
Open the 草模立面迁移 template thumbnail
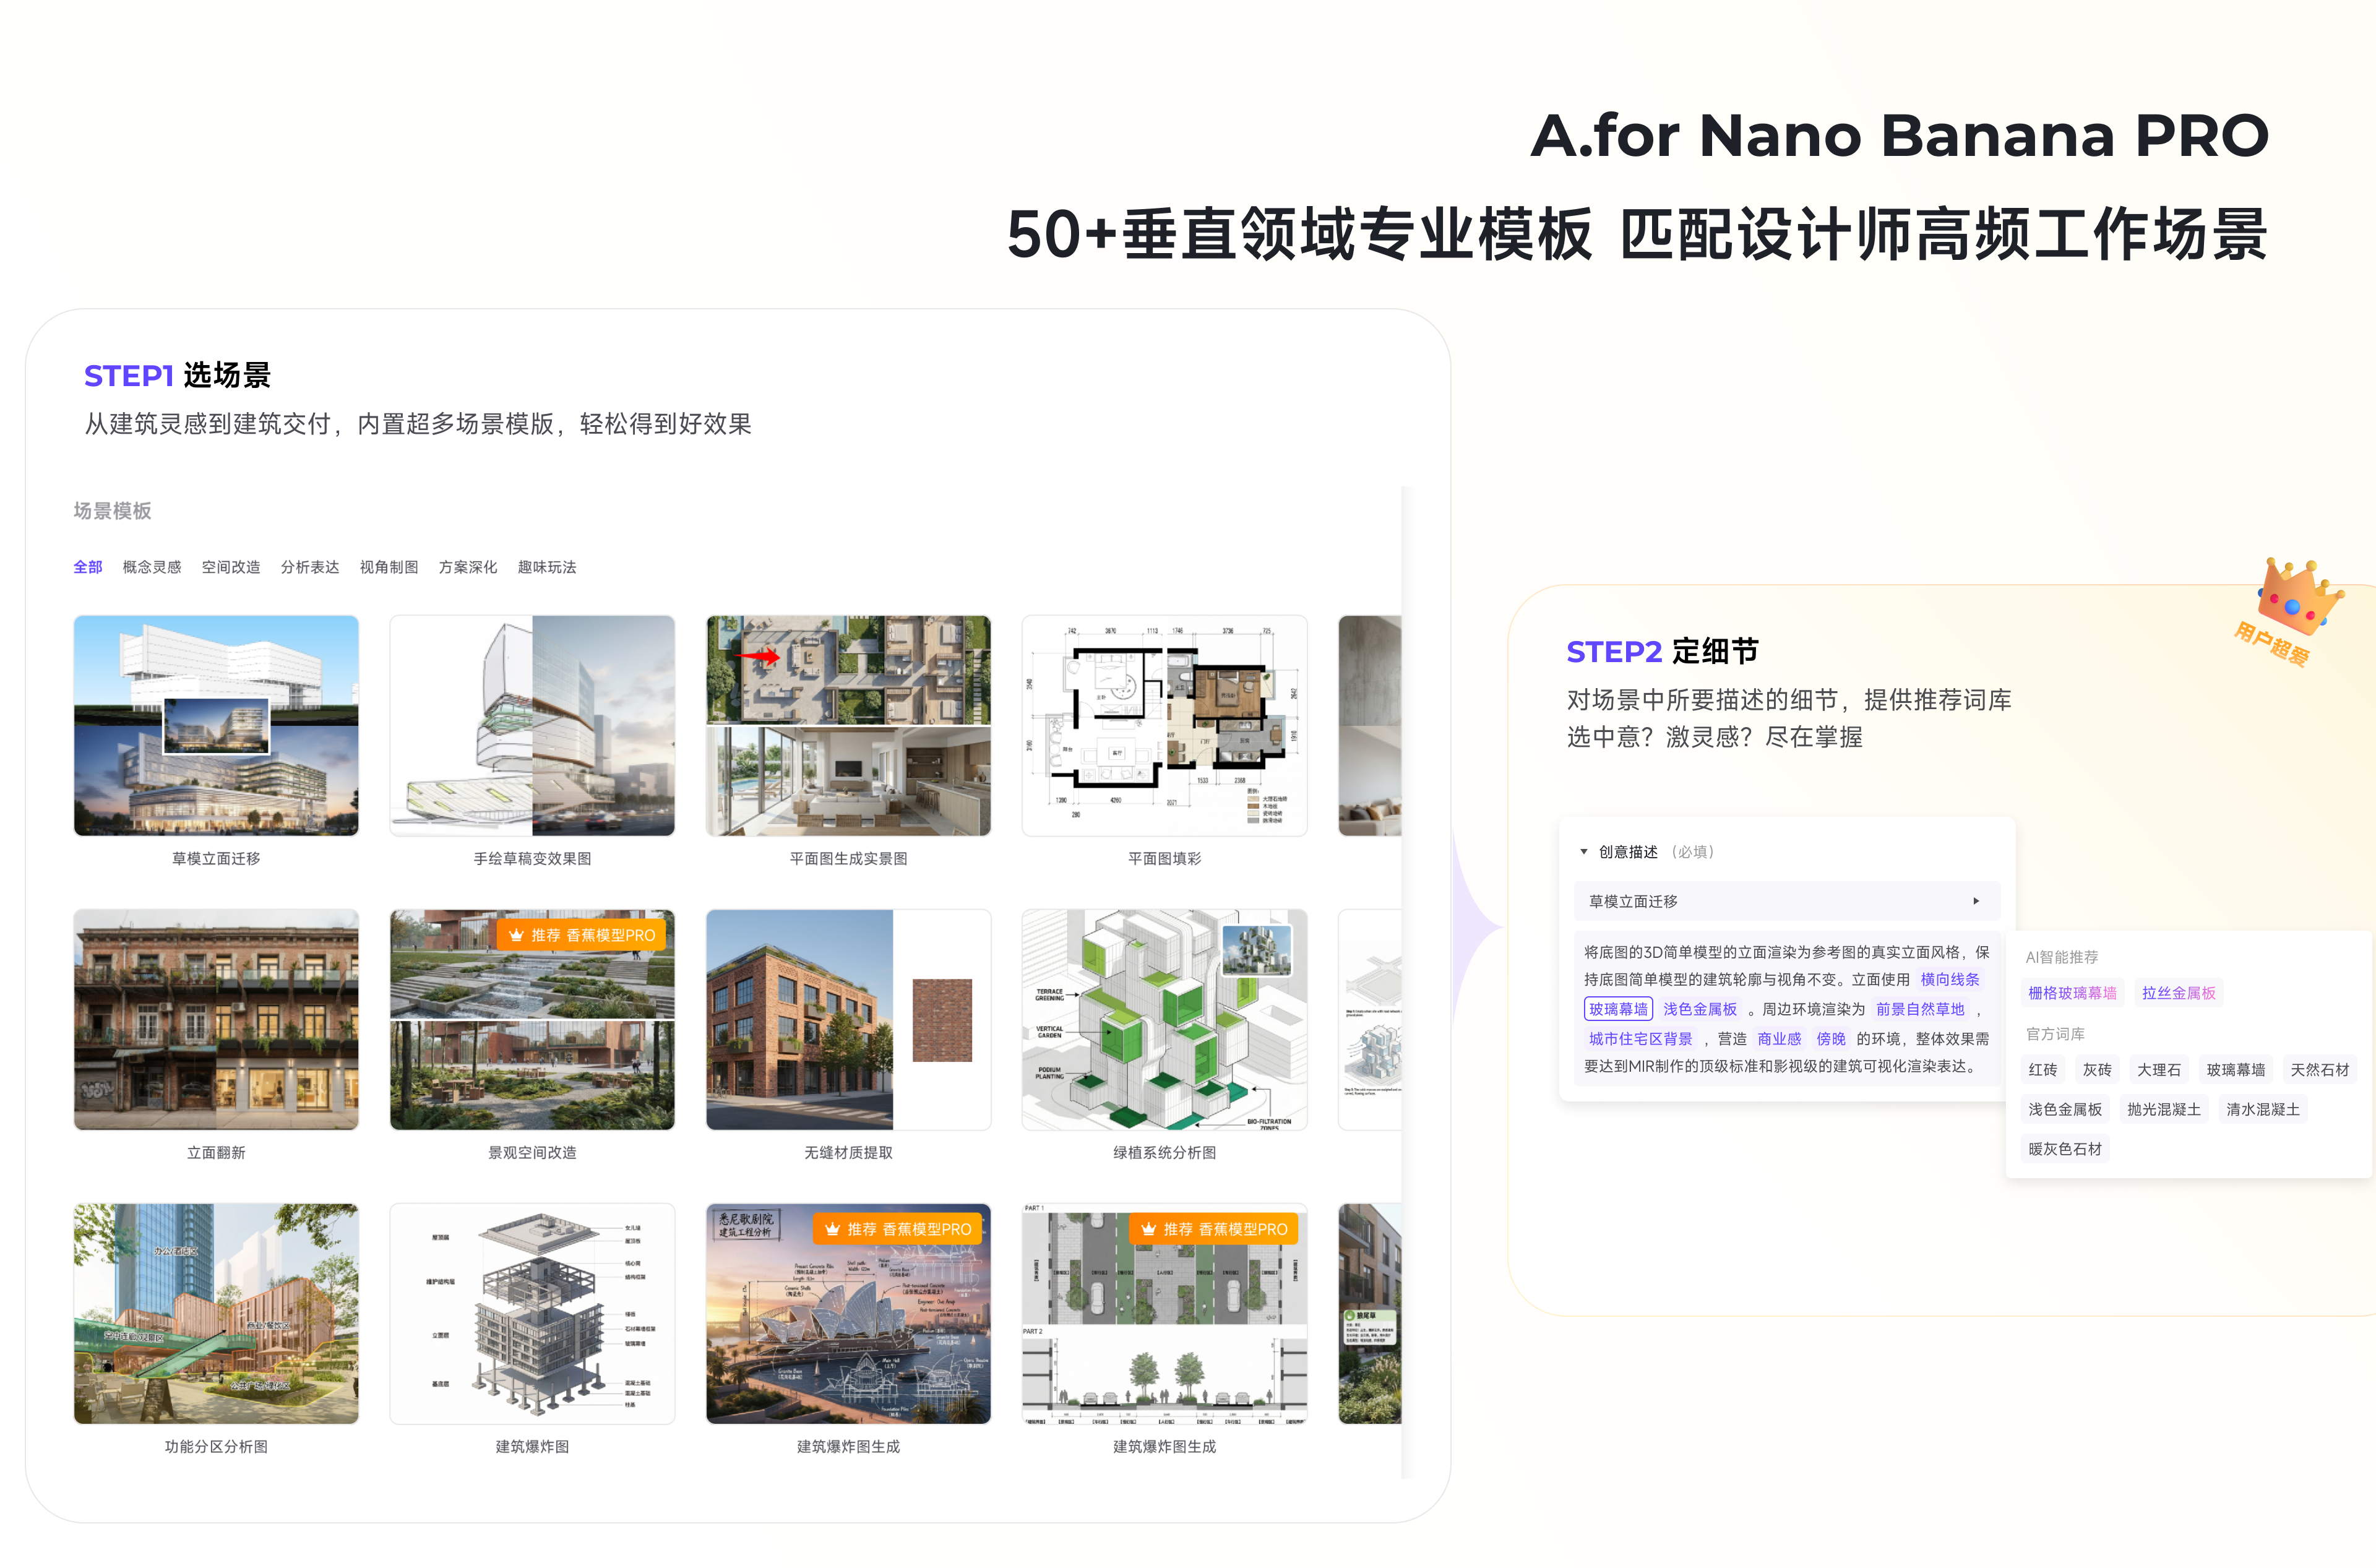[216, 725]
